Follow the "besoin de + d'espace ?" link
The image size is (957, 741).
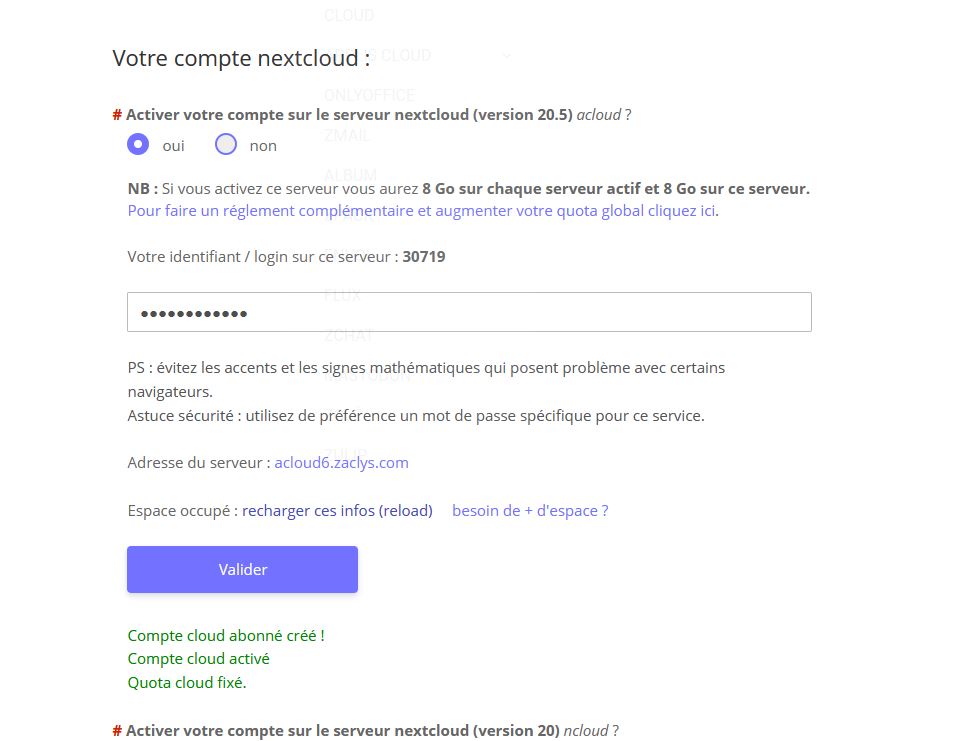(530, 511)
